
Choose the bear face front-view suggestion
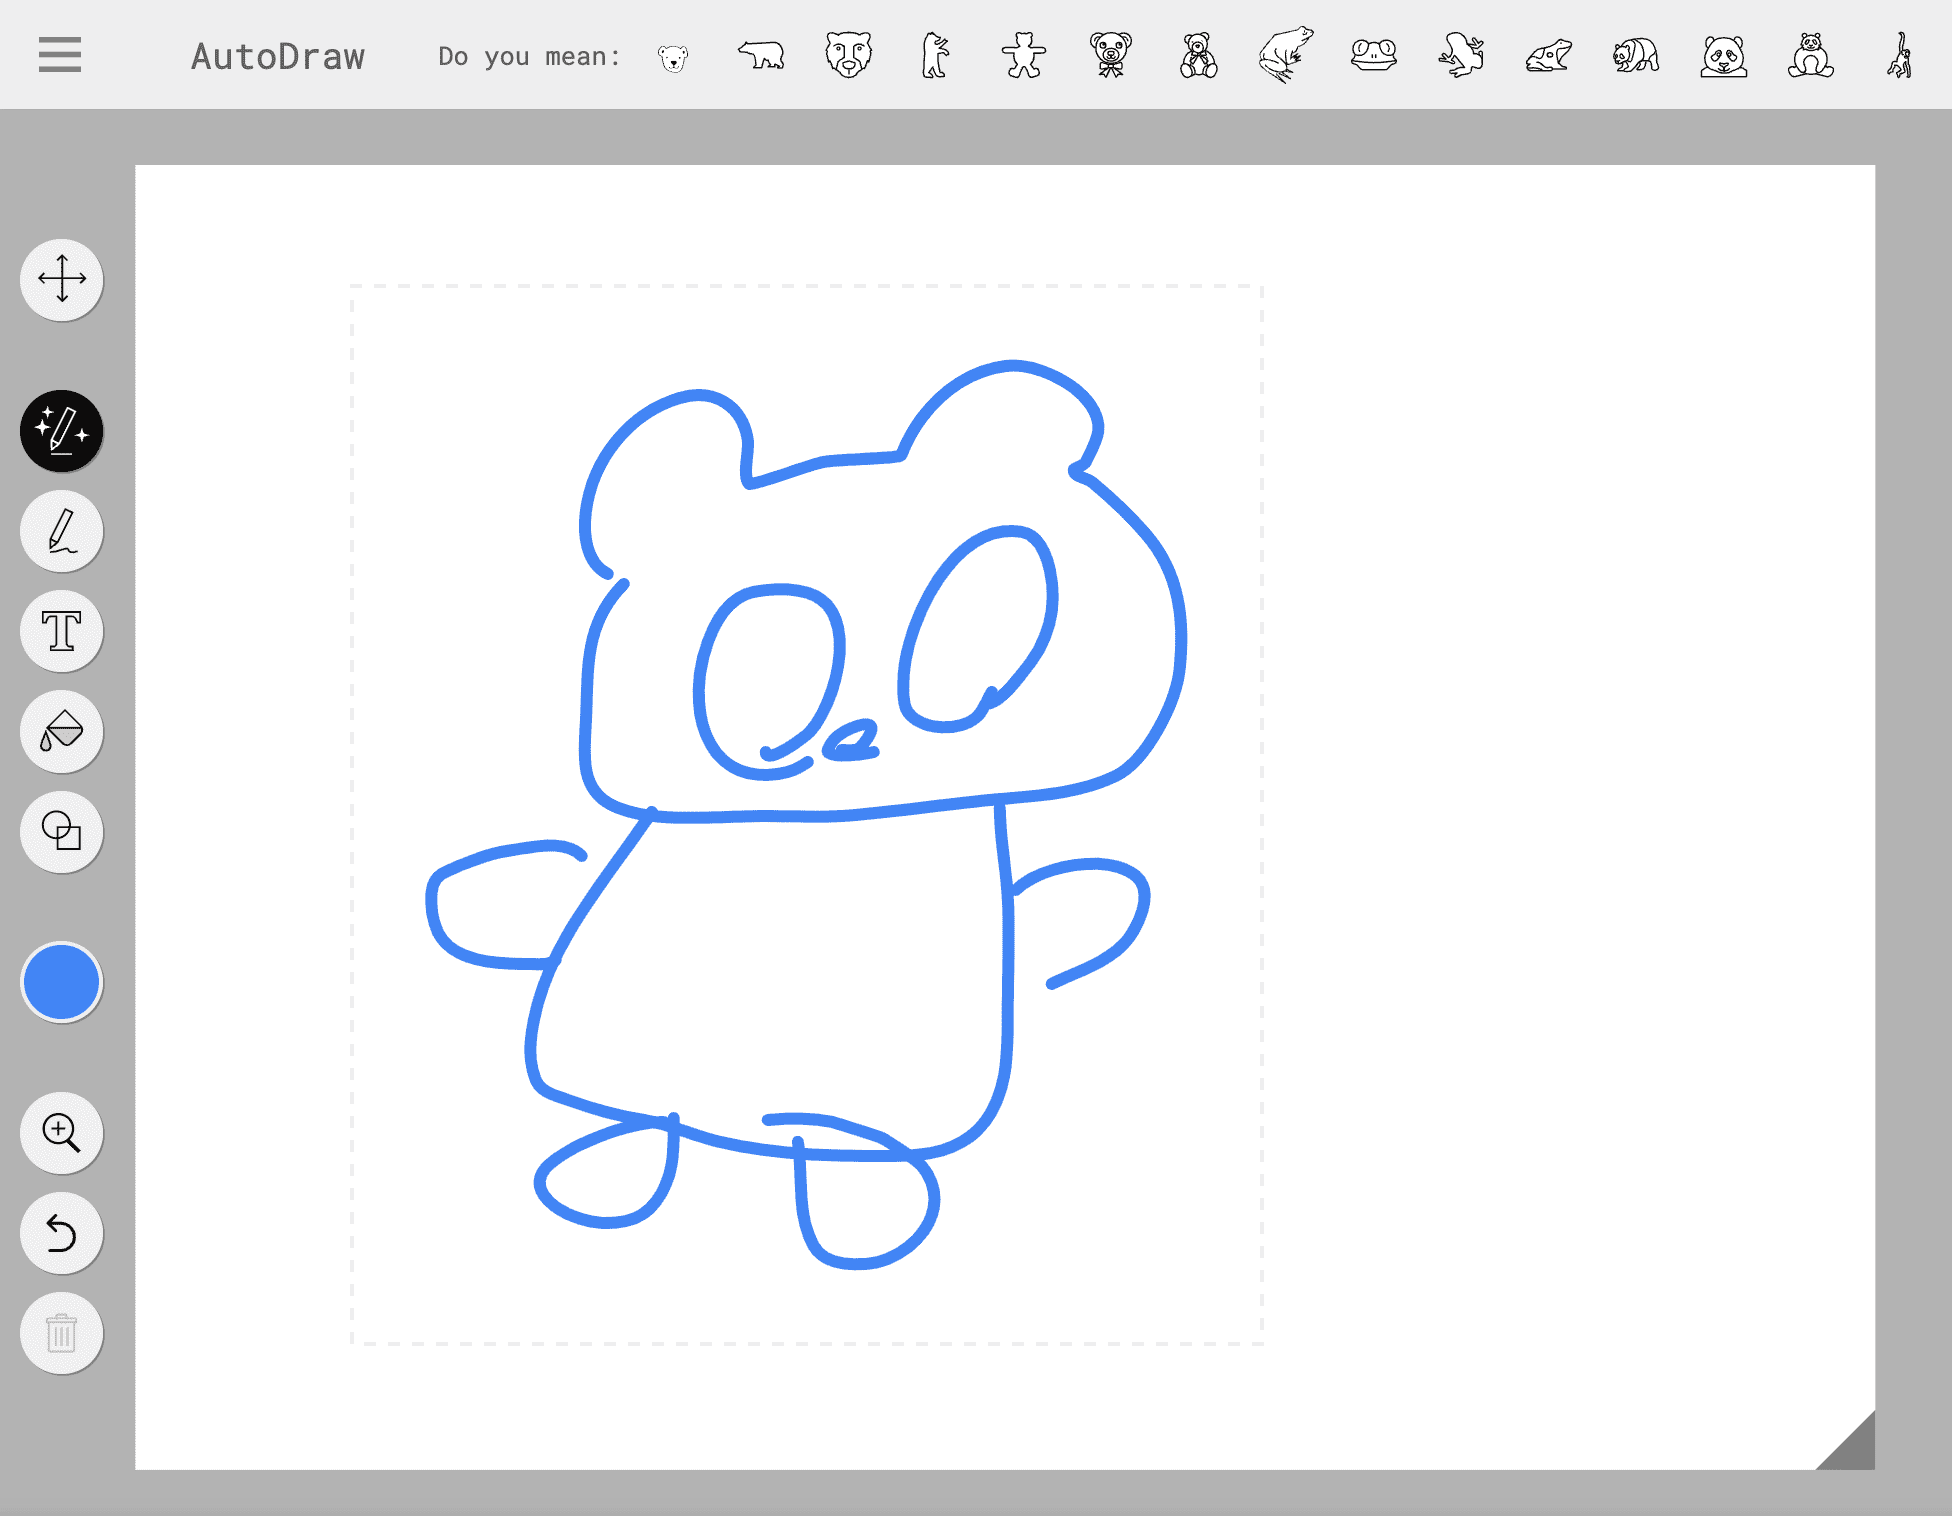point(849,55)
